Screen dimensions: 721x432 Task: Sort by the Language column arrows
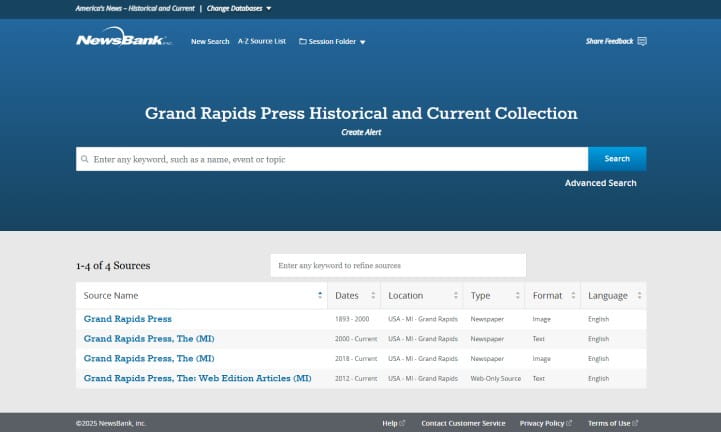[x=639, y=295]
